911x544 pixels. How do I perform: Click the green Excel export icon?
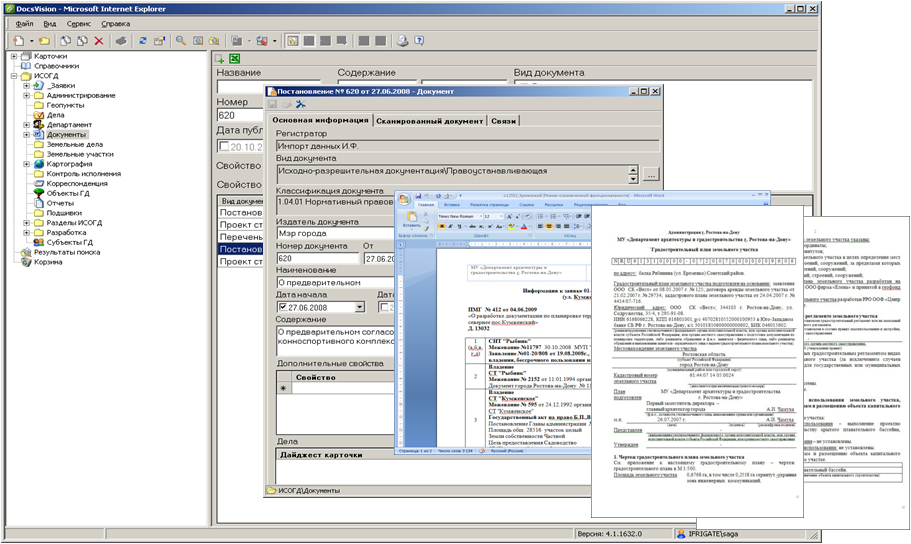coord(234,59)
